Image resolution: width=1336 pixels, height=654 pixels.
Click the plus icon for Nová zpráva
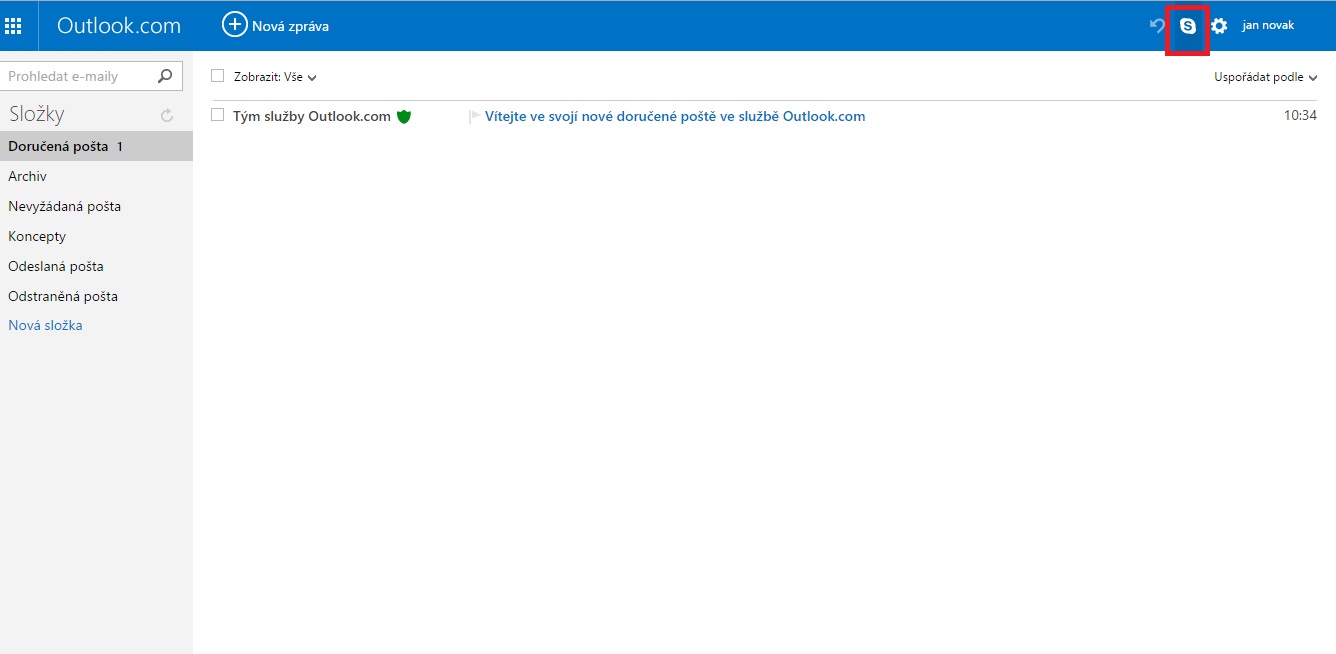pyautogui.click(x=234, y=25)
